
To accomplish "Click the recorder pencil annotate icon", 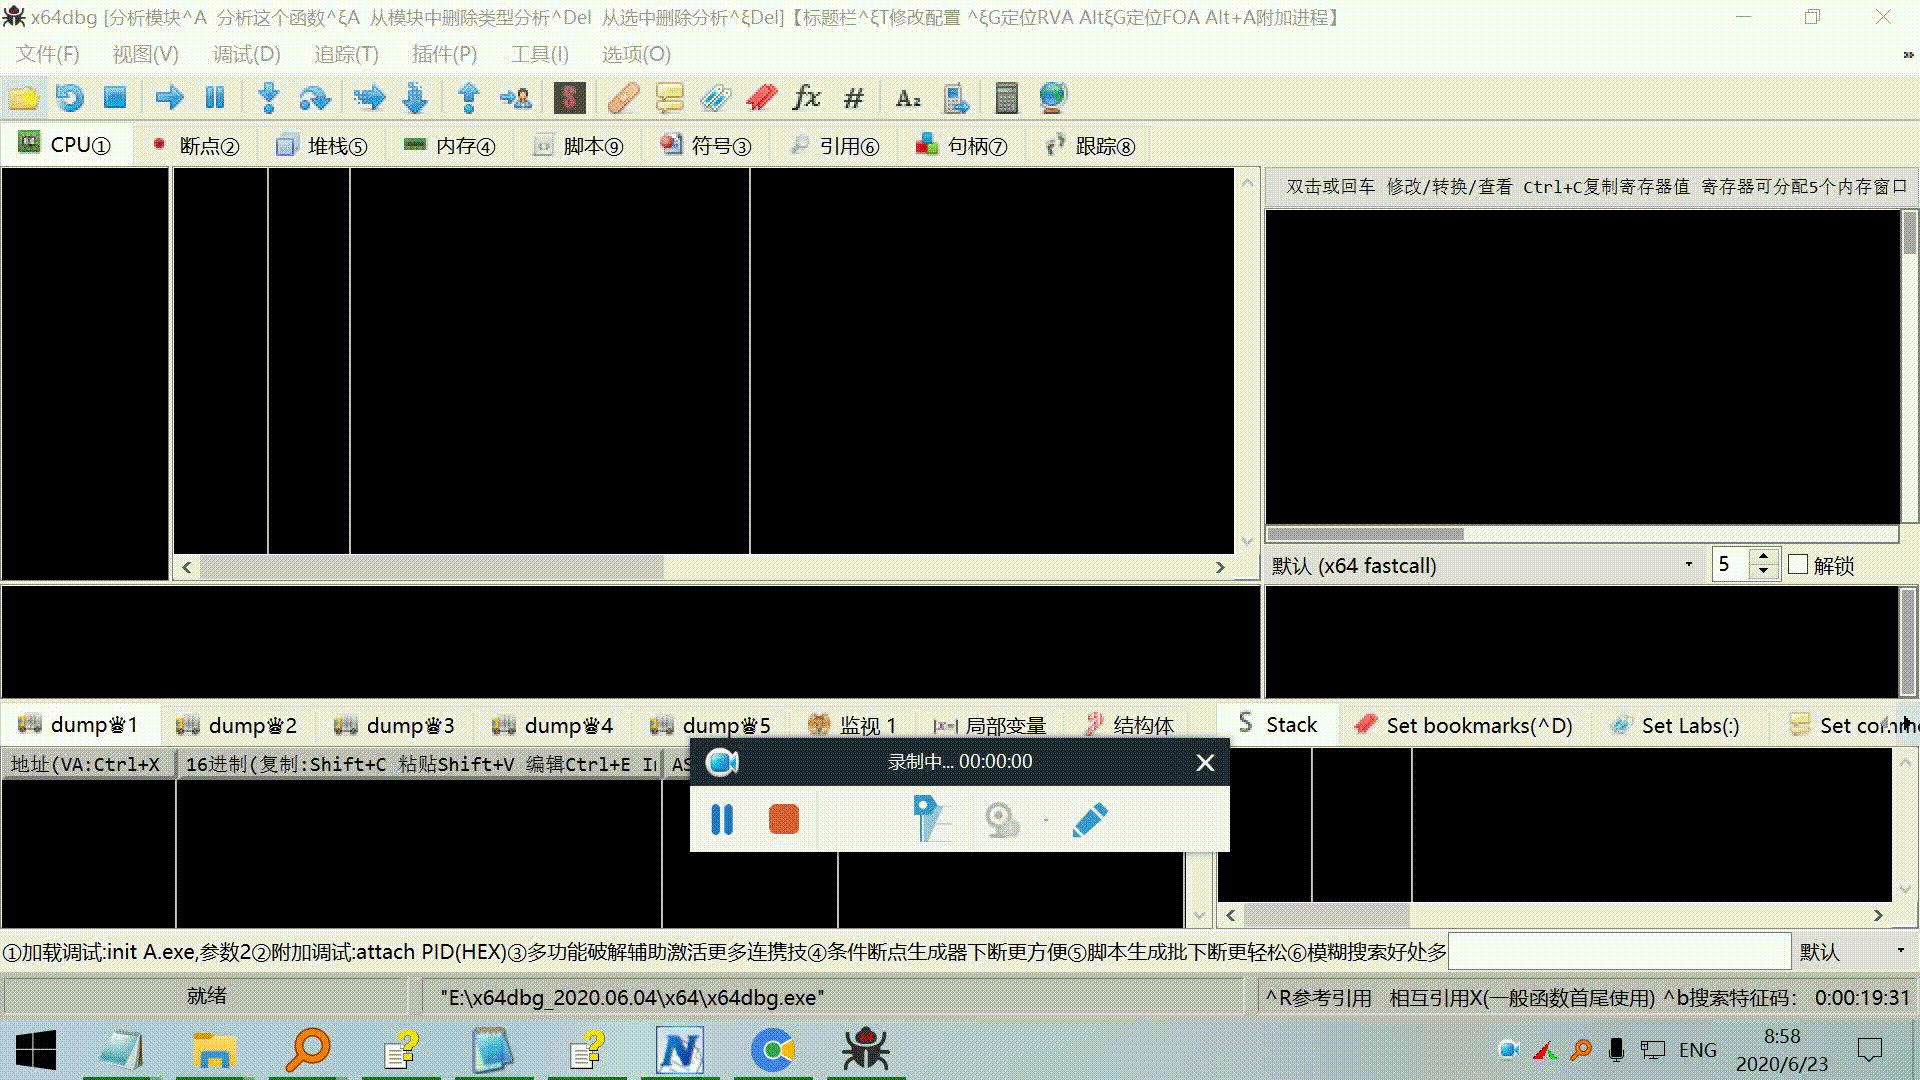I will 1089,820.
